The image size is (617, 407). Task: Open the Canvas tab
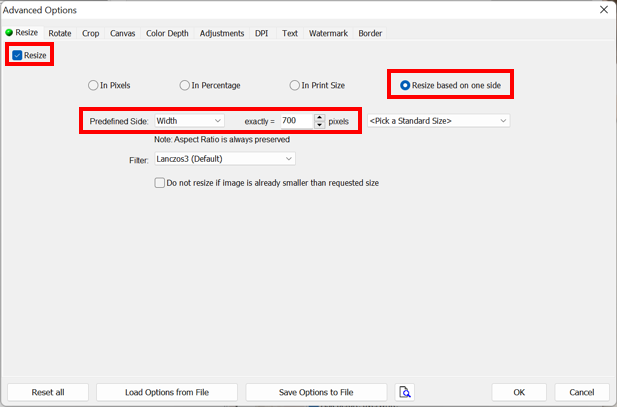pos(122,33)
